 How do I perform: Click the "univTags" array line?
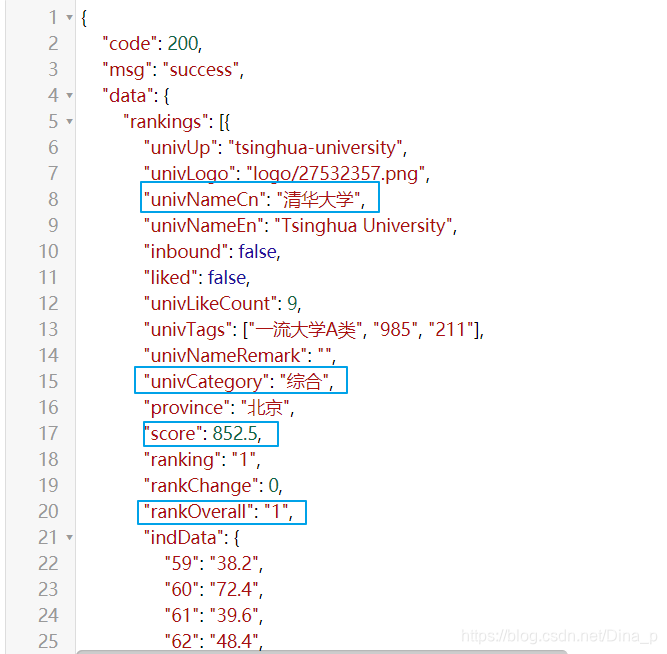[x=314, y=329]
